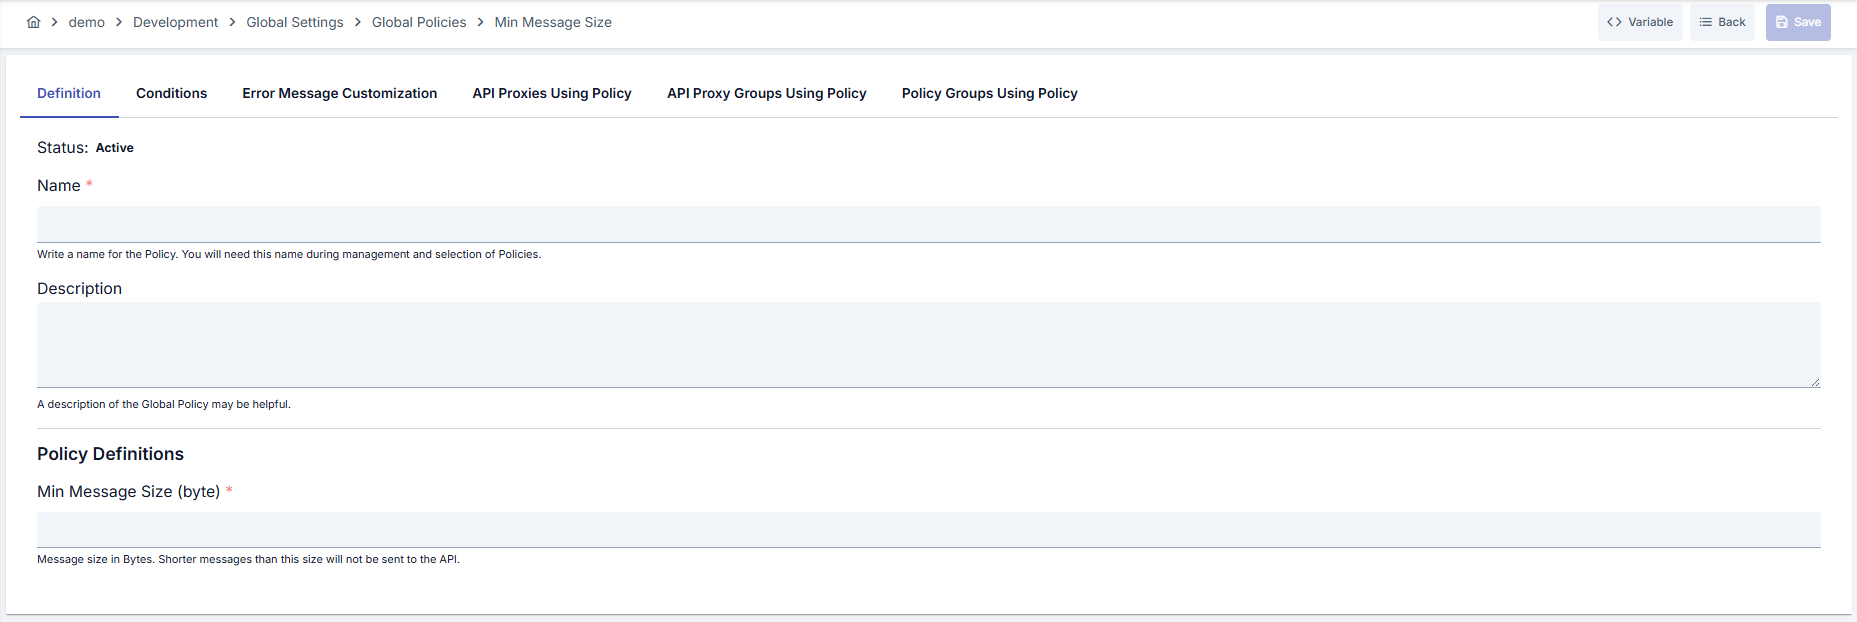The height and width of the screenshot is (622, 1857).
Task: Open Error Message Customization tab
Action: pyautogui.click(x=340, y=93)
